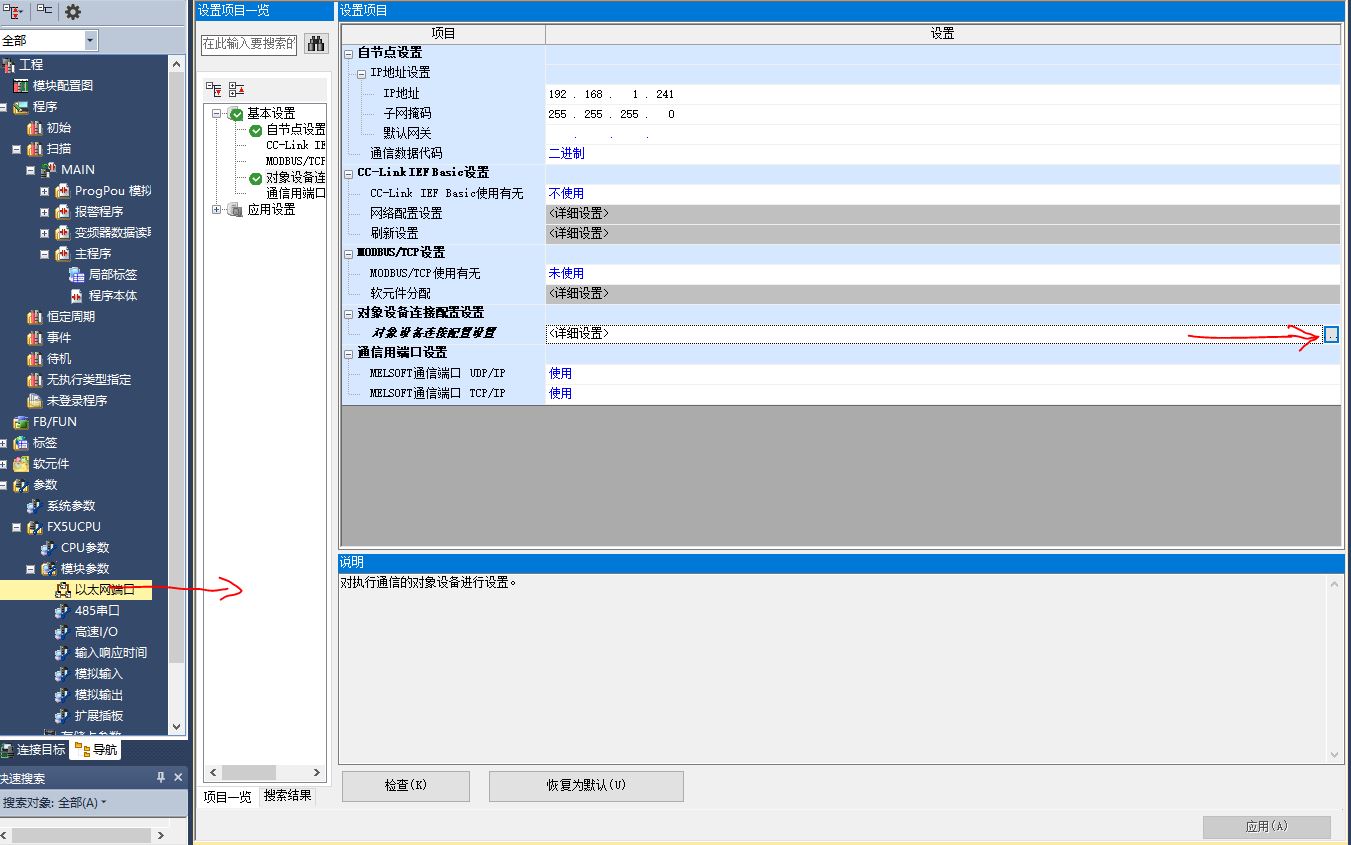Click the 局部标签 label table icon
Screen dimensions: 1351x845
(x=77, y=275)
